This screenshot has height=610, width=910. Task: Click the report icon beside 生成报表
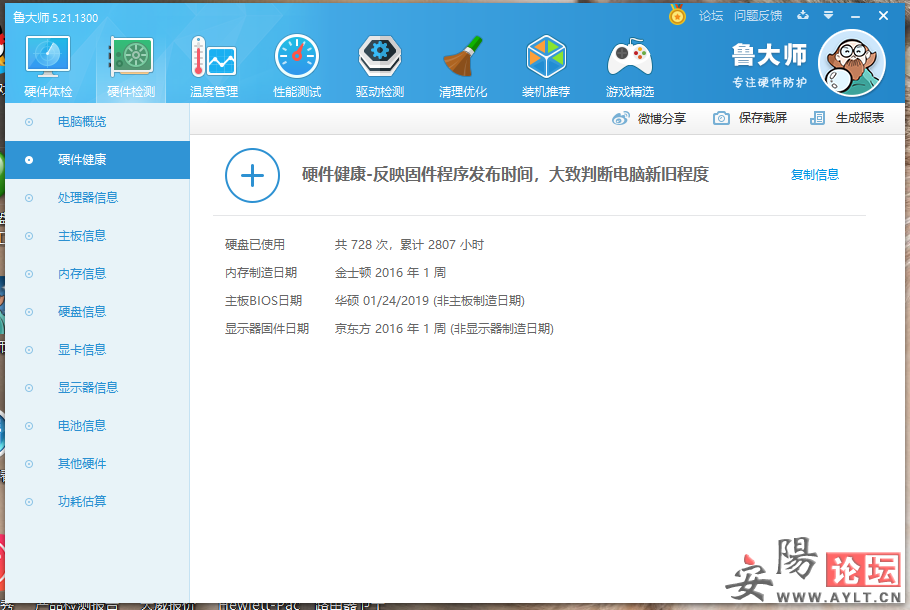click(x=817, y=118)
